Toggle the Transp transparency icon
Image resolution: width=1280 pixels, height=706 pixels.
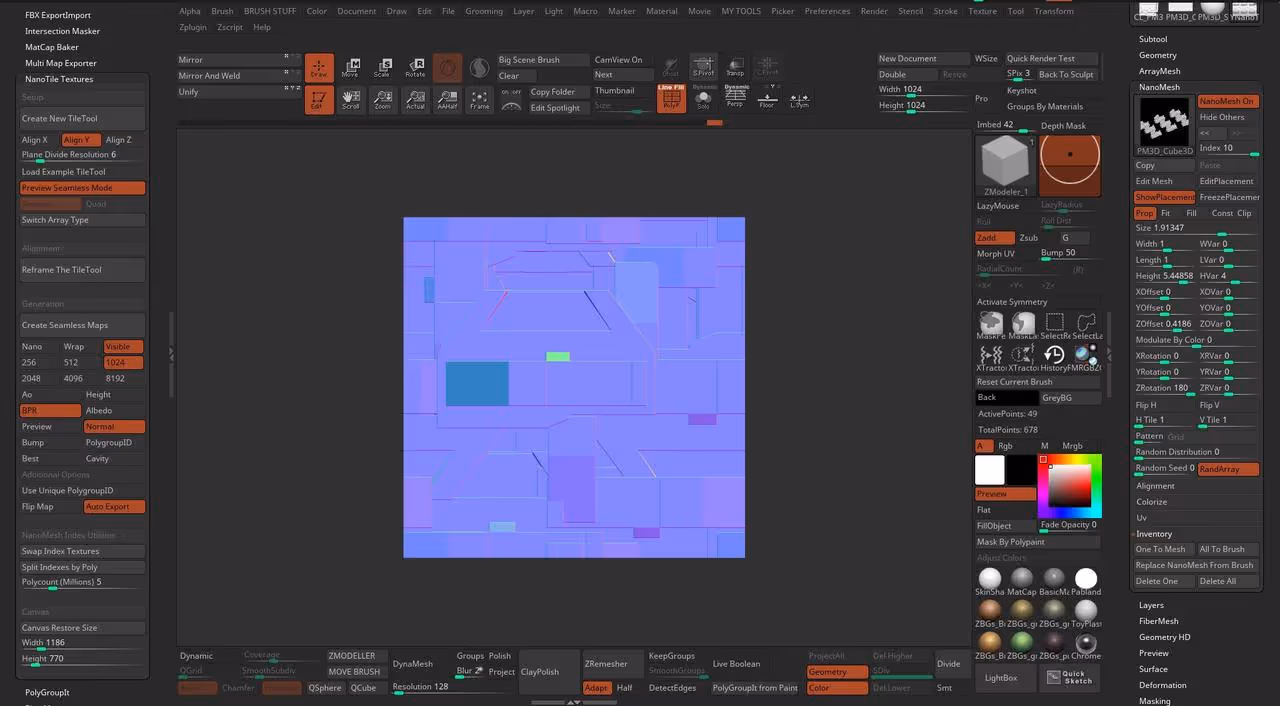point(735,67)
